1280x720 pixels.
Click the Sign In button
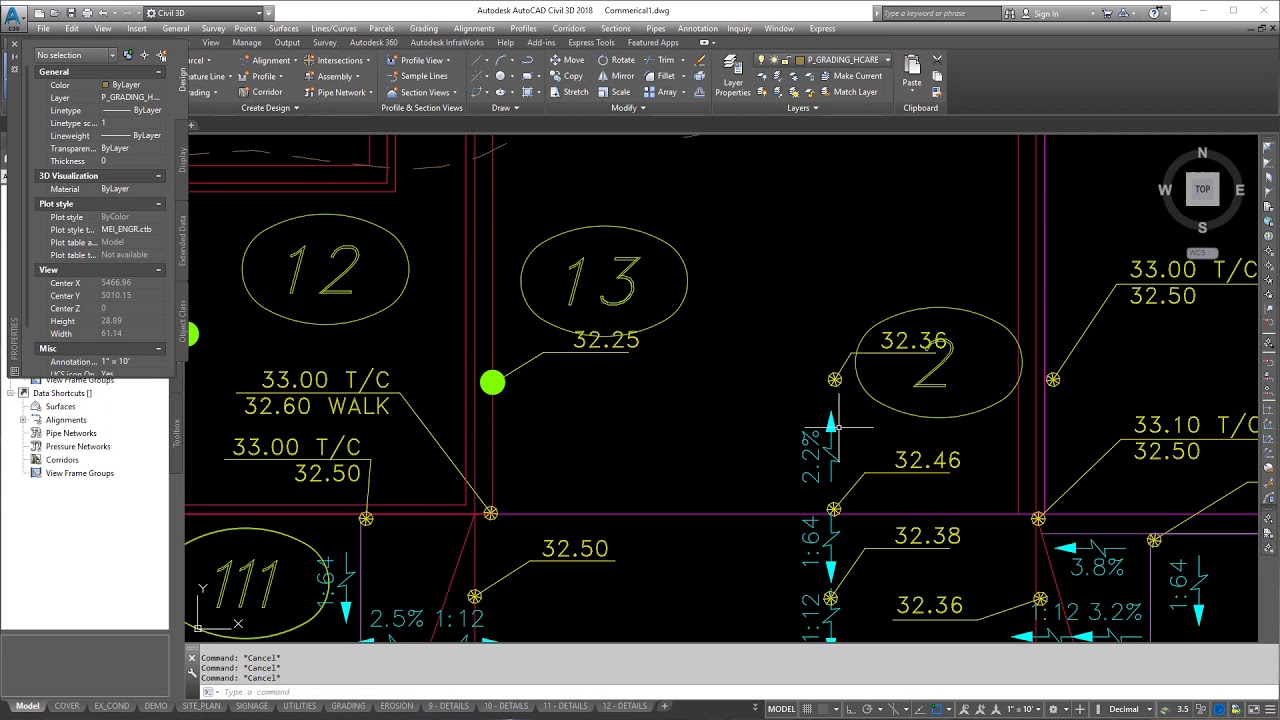coord(1039,13)
